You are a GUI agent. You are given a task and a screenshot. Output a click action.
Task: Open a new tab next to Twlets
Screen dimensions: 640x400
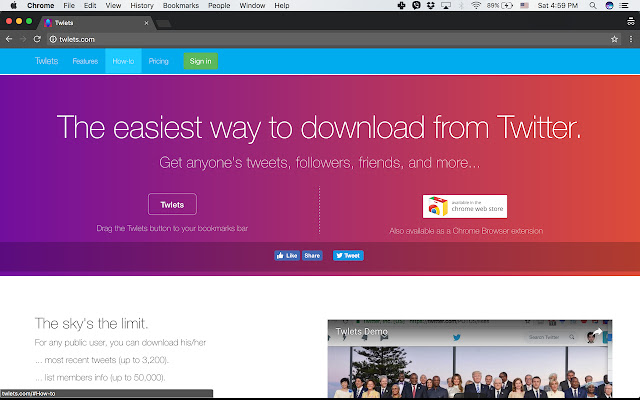point(164,23)
